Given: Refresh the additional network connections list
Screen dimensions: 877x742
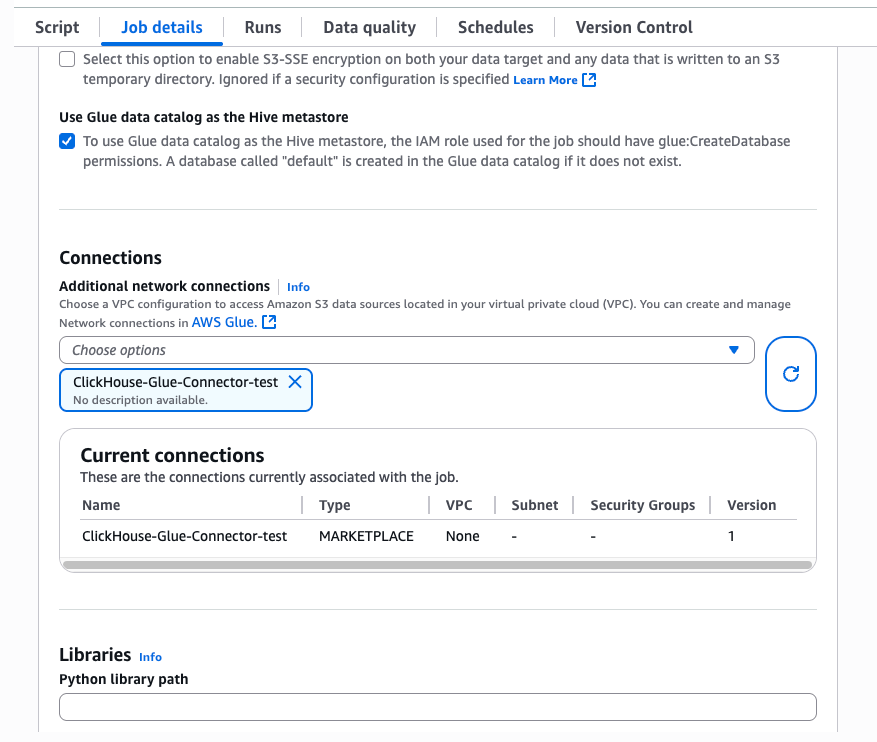Looking at the screenshot, I should (x=790, y=374).
